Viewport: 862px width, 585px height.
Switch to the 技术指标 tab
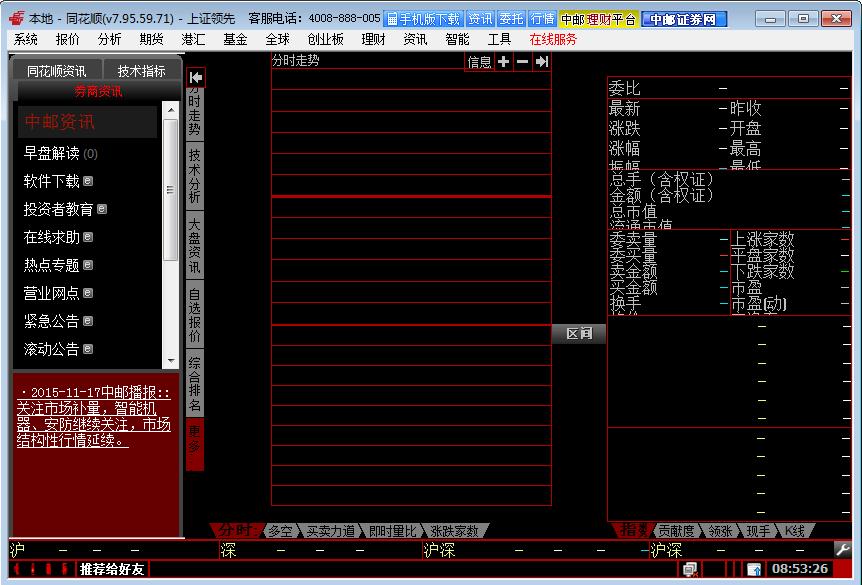click(141, 71)
